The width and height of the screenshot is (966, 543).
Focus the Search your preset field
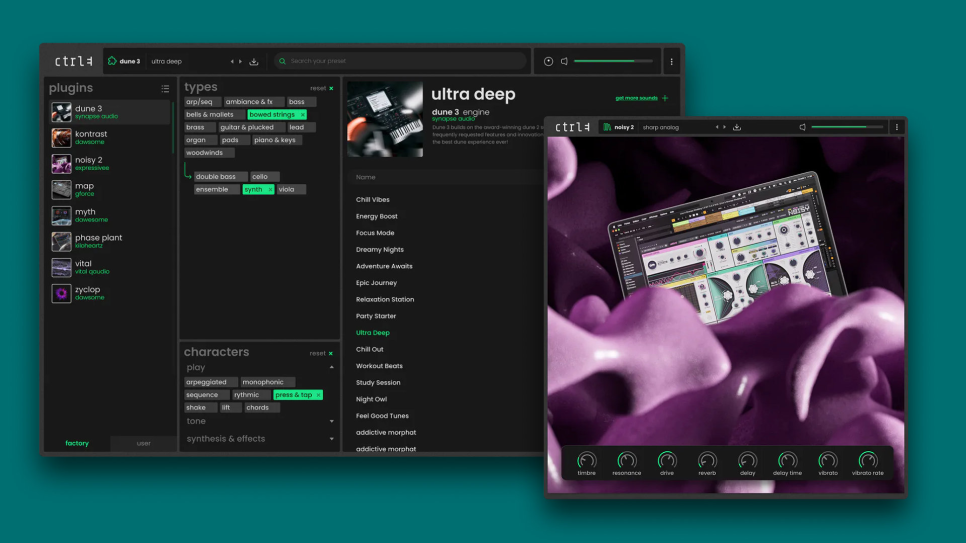(400, 61)
